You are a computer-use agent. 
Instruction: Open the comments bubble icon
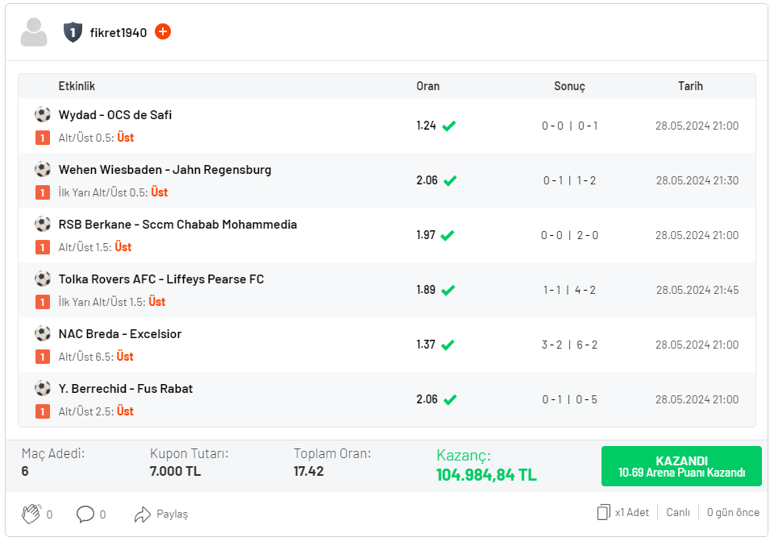[86, 514]
